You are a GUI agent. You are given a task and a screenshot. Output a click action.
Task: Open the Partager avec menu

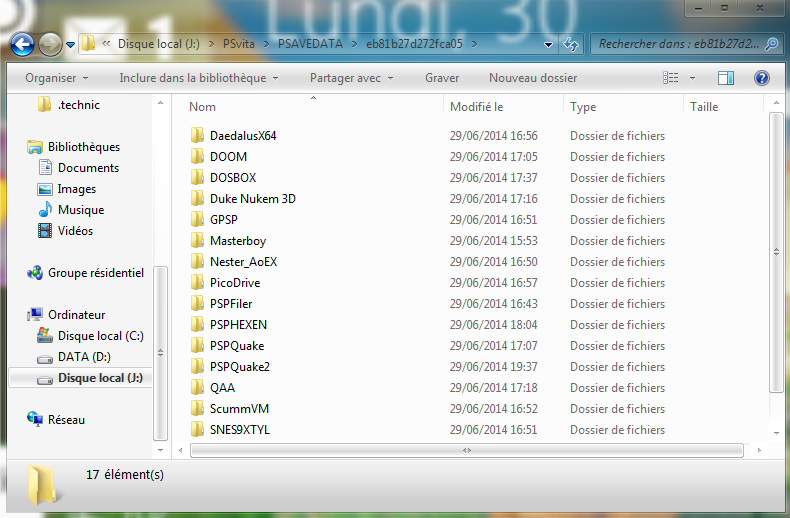coord(351,78)
